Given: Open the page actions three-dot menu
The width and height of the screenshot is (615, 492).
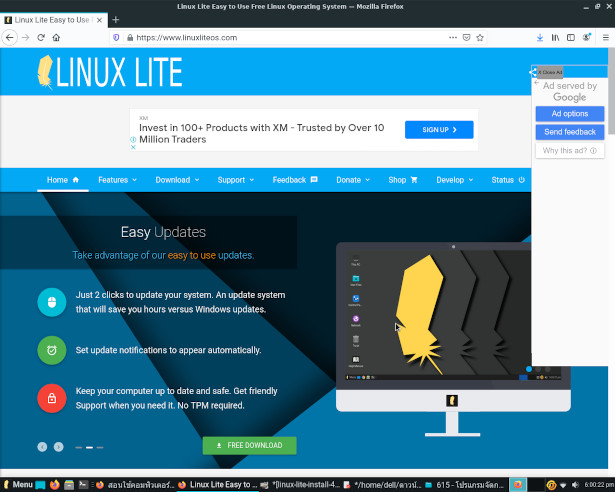Looking at the screenshot, I should (453, 38).
